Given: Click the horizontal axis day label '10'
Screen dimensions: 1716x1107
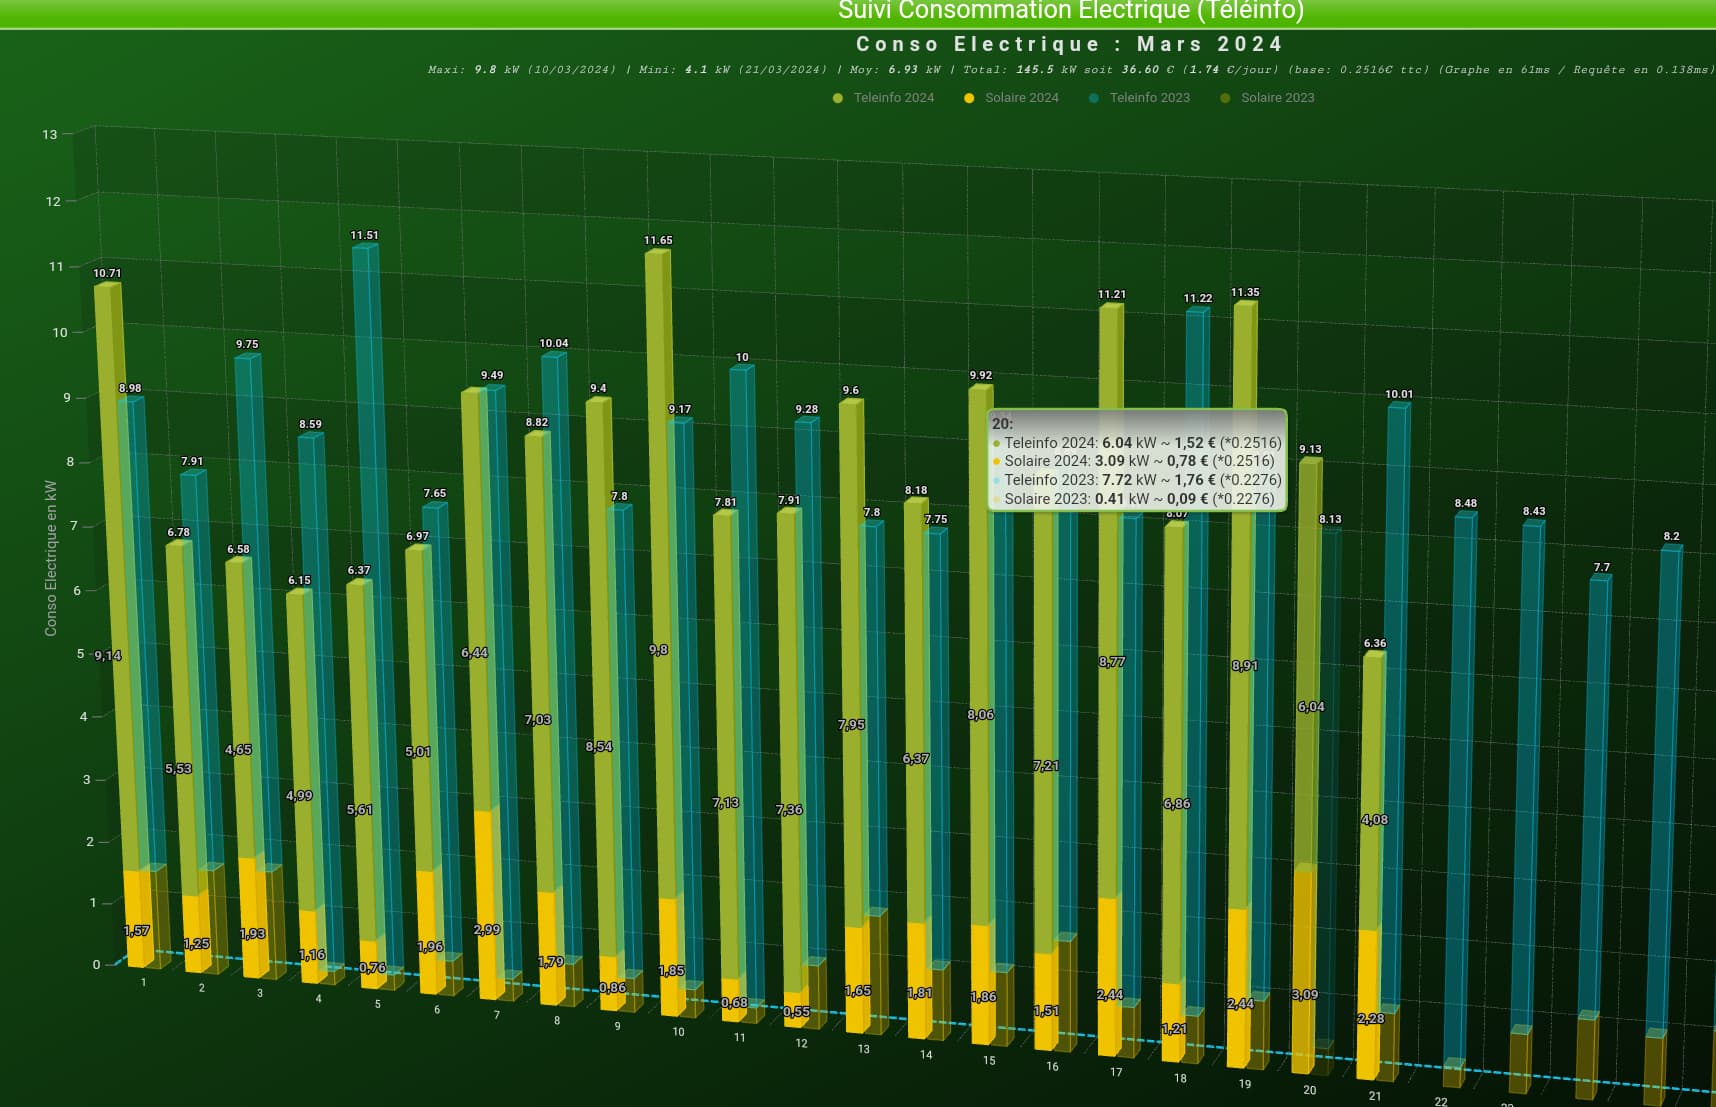Looking at the screenshot, I should (x=678, y=1032).
